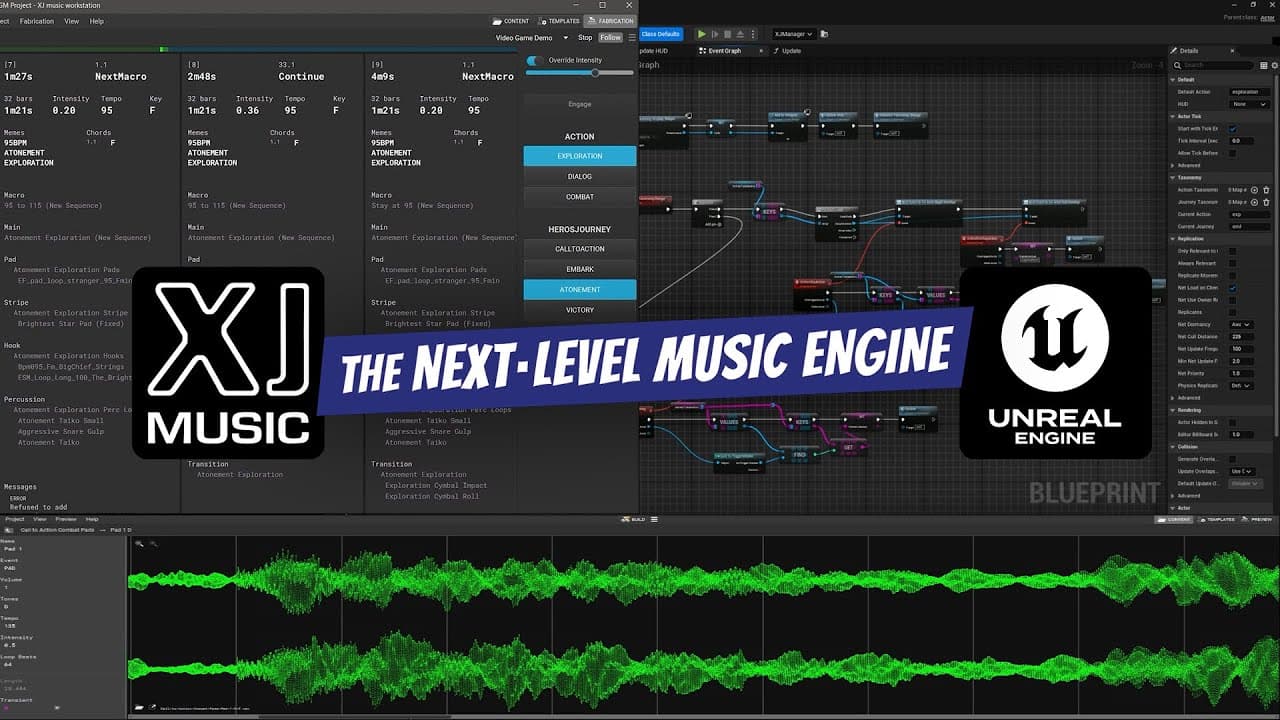This screenshot has width=1280, height=720.
Task: Collapse the Rendering section
Action: pyautogui.click(x=1173, y=410)
